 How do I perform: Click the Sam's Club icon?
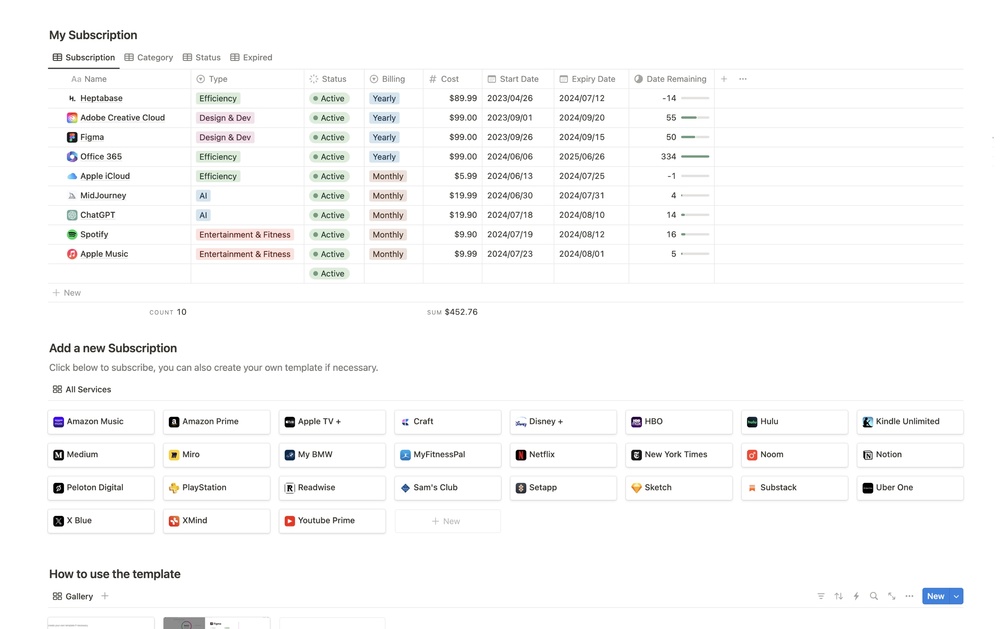[x=405, y=488]
